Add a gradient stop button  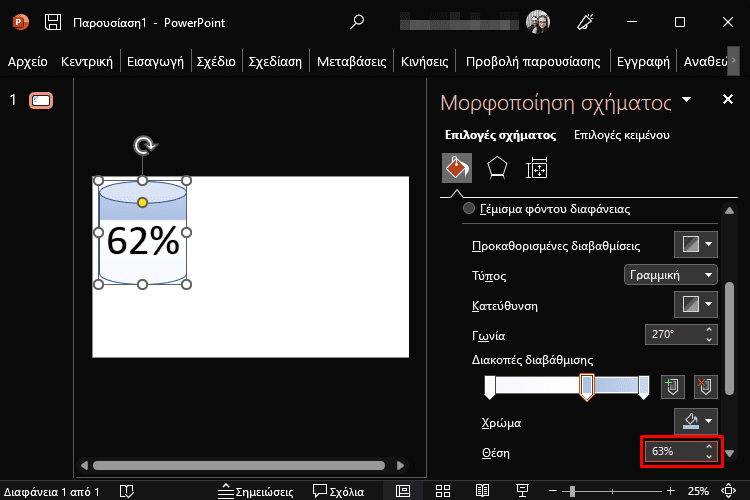[673, 387]
